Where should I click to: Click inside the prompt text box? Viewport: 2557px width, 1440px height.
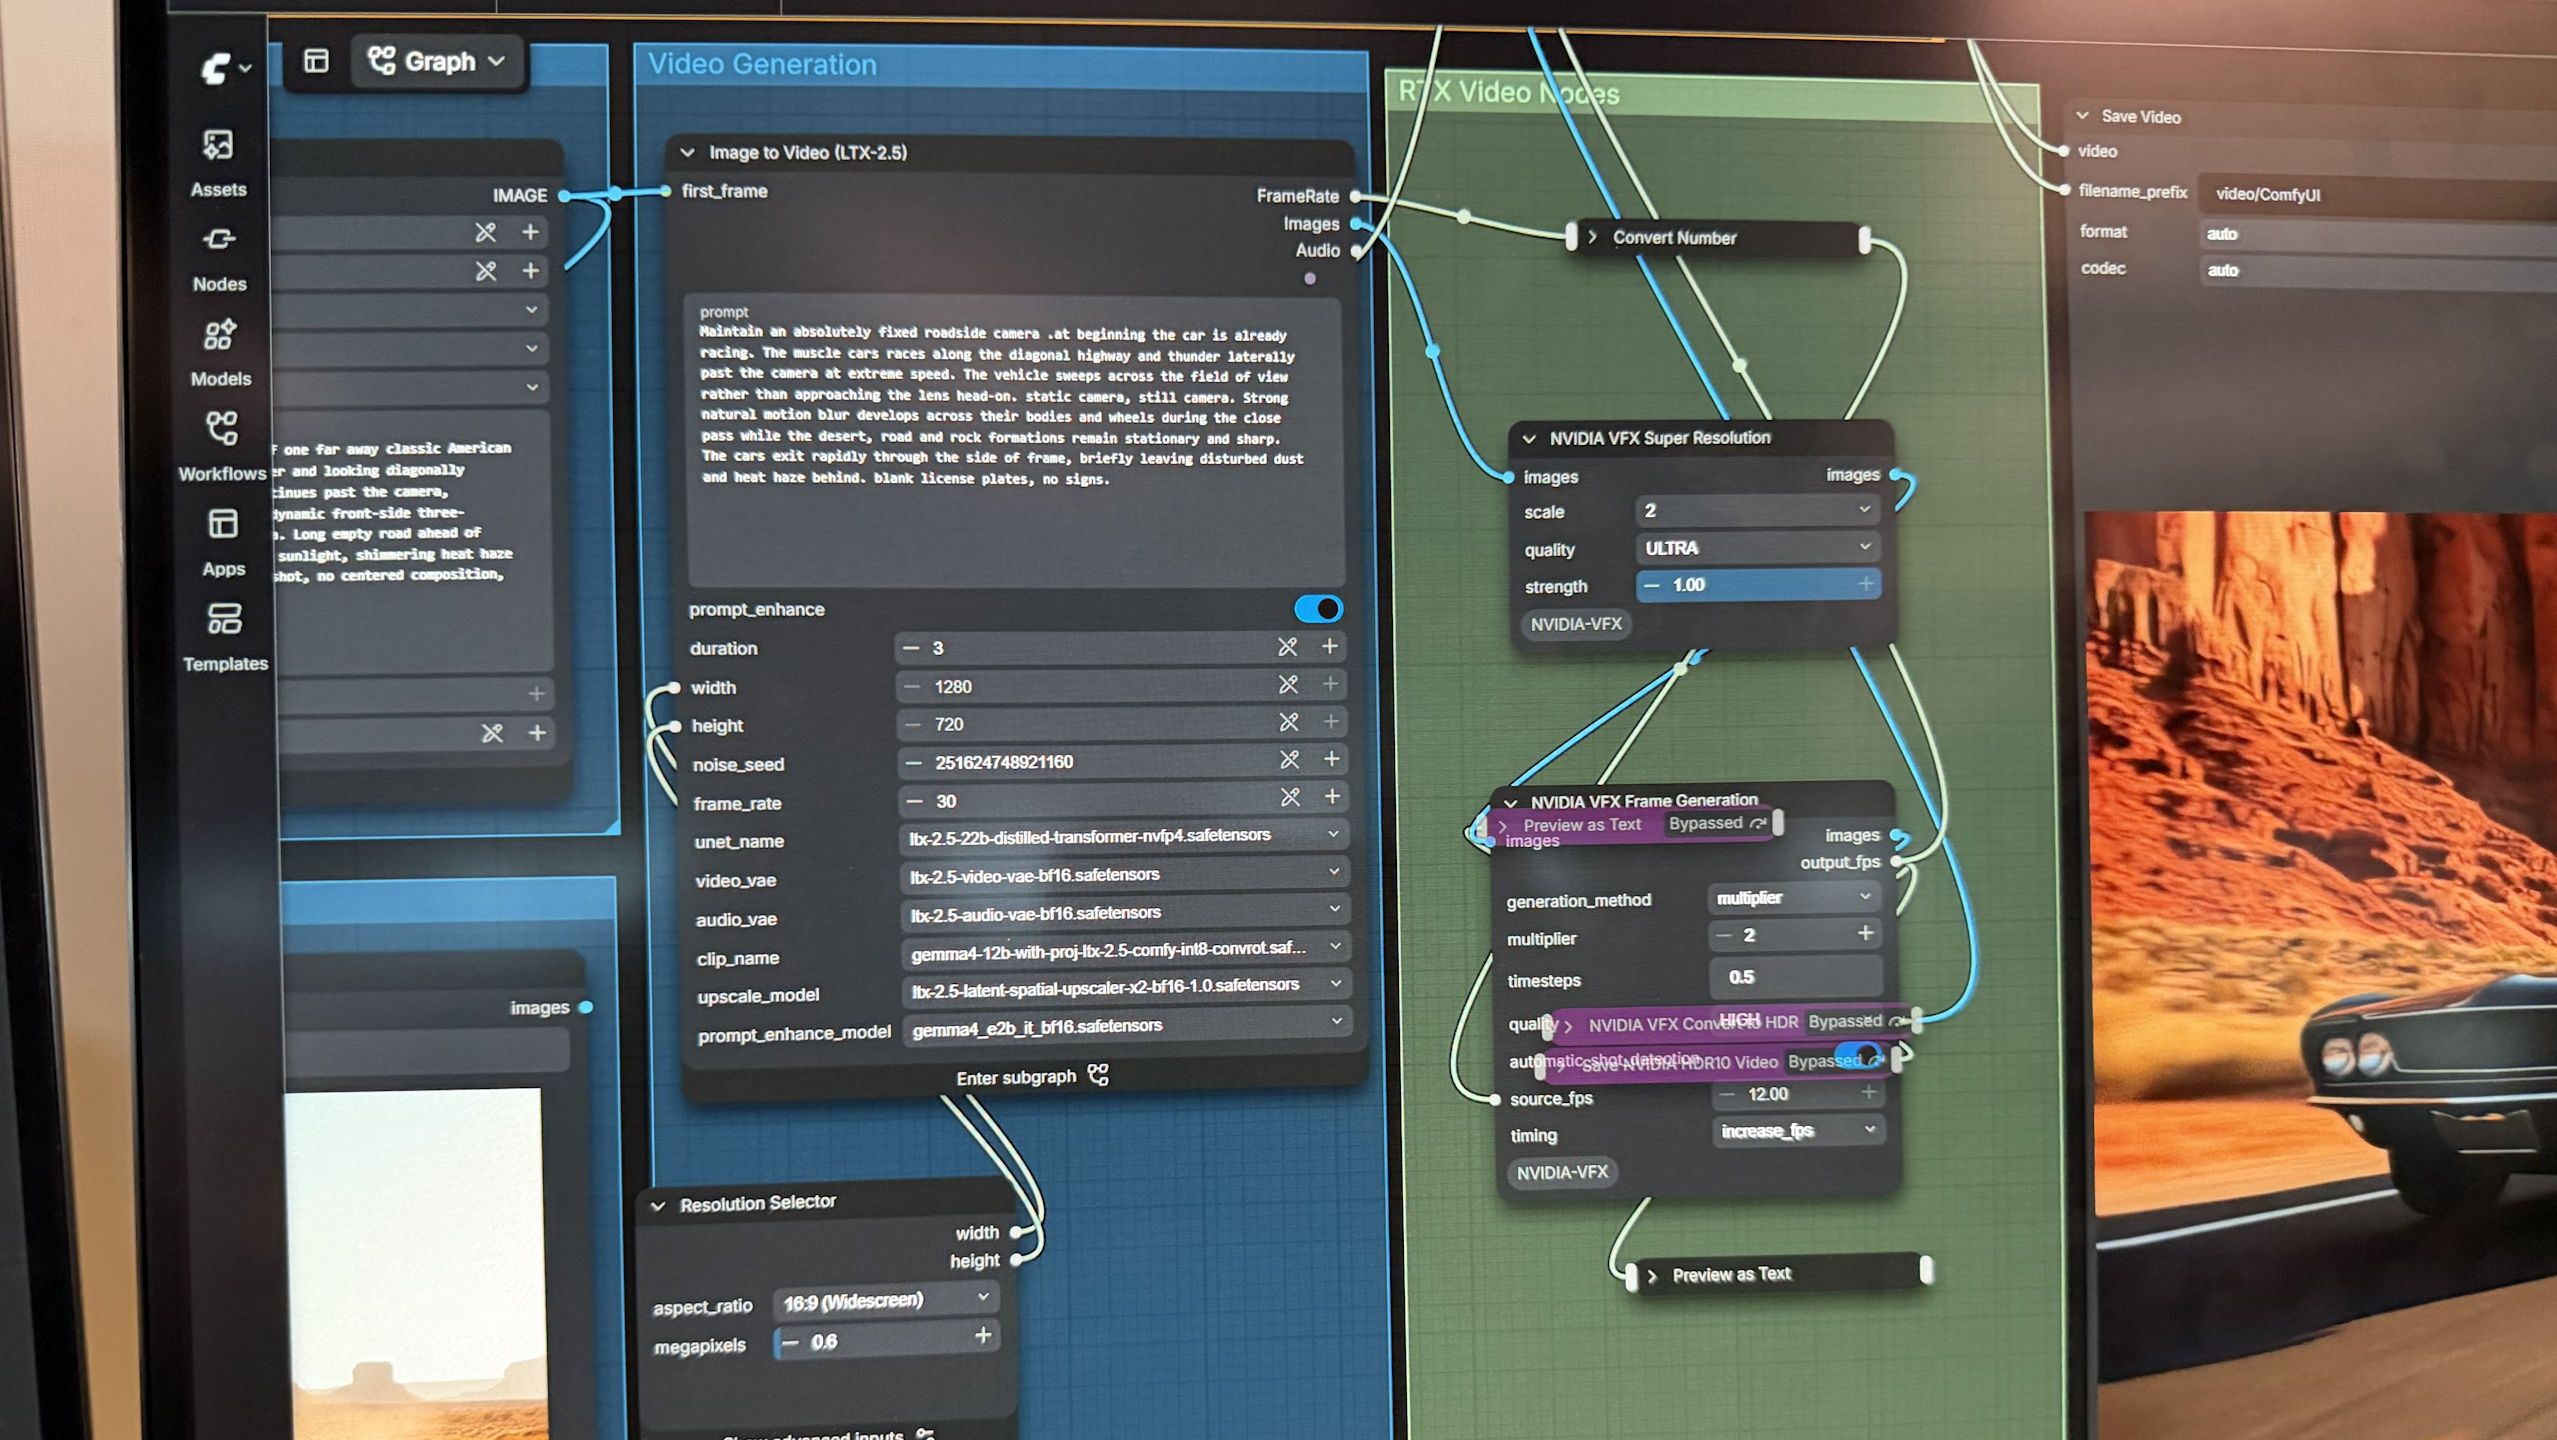[1015, 440]
